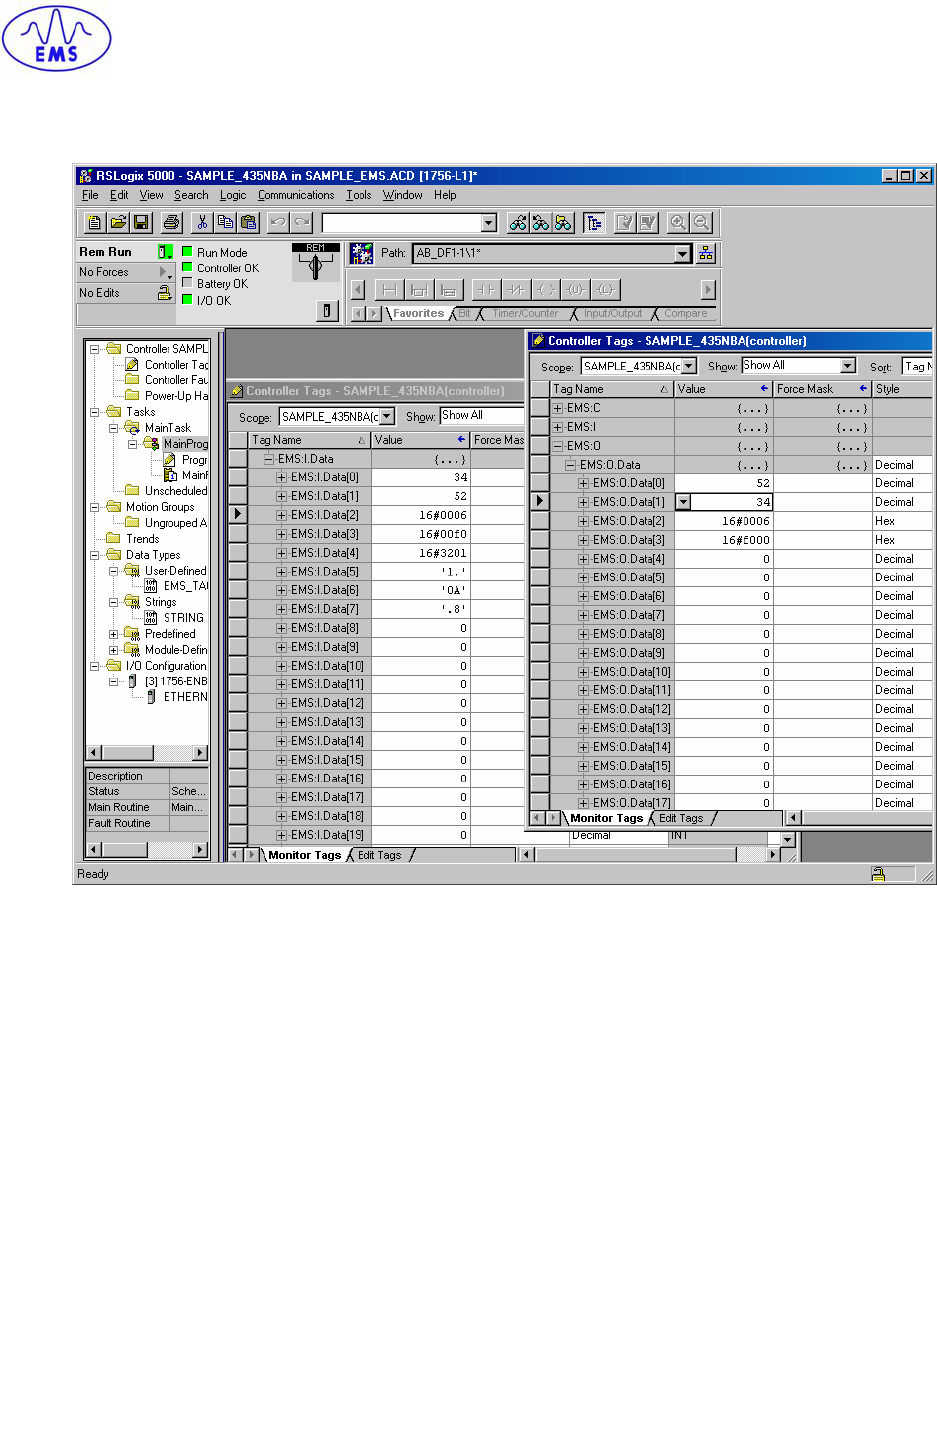The image size is (937, 1434).
Task: Open the Tools menu
Action: 359,195
